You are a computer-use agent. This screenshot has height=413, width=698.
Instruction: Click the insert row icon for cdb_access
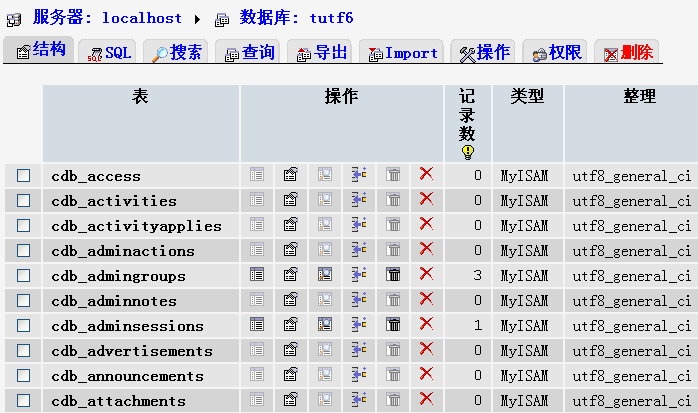pos(359,174)
